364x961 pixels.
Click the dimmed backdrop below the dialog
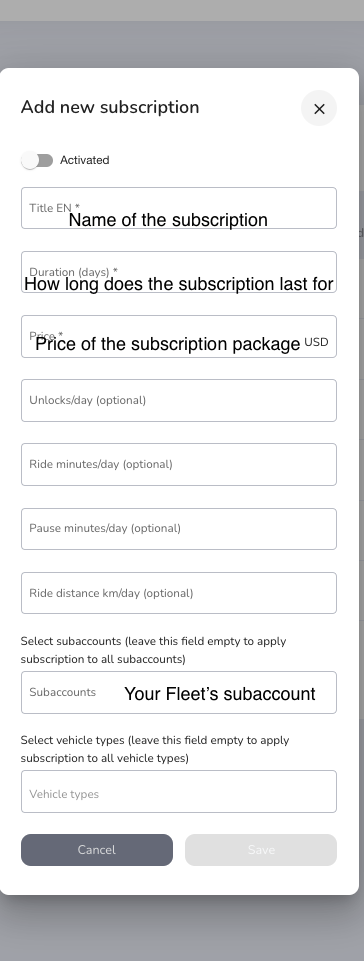click(x=182, y=929)
